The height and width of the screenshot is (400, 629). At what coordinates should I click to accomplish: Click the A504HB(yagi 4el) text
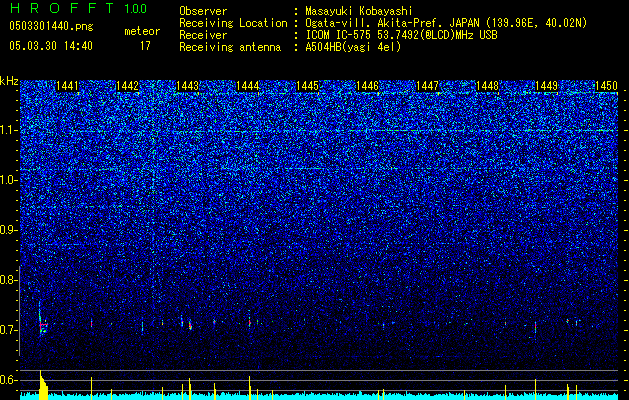point(353,47)
